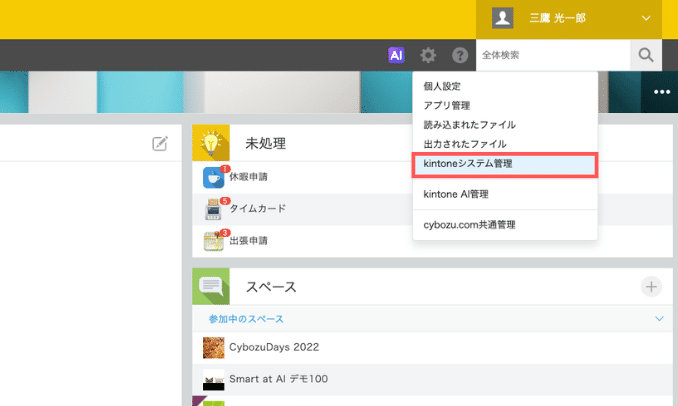Open the help question mark icon
Image resolution: width=678 pixels, height=406 pixels.
click(x=460, y=55)
